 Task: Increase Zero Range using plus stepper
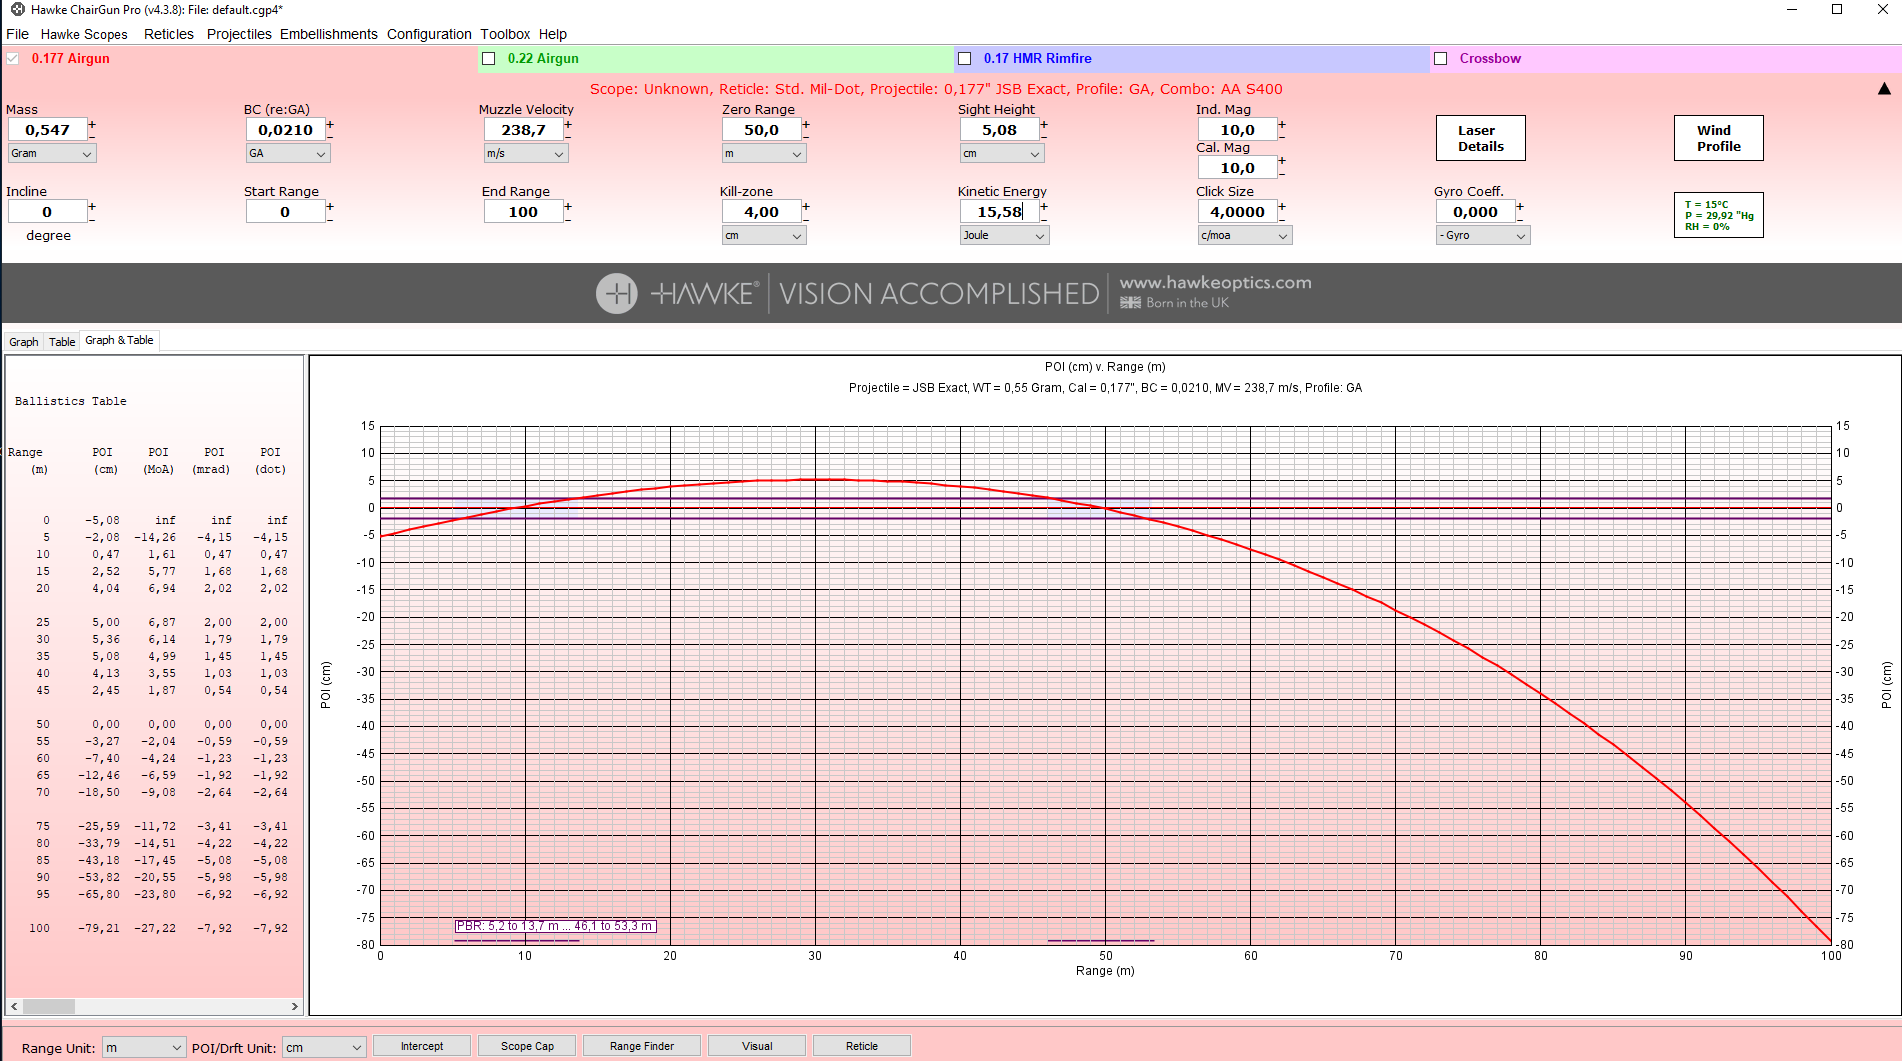point(806,124)
